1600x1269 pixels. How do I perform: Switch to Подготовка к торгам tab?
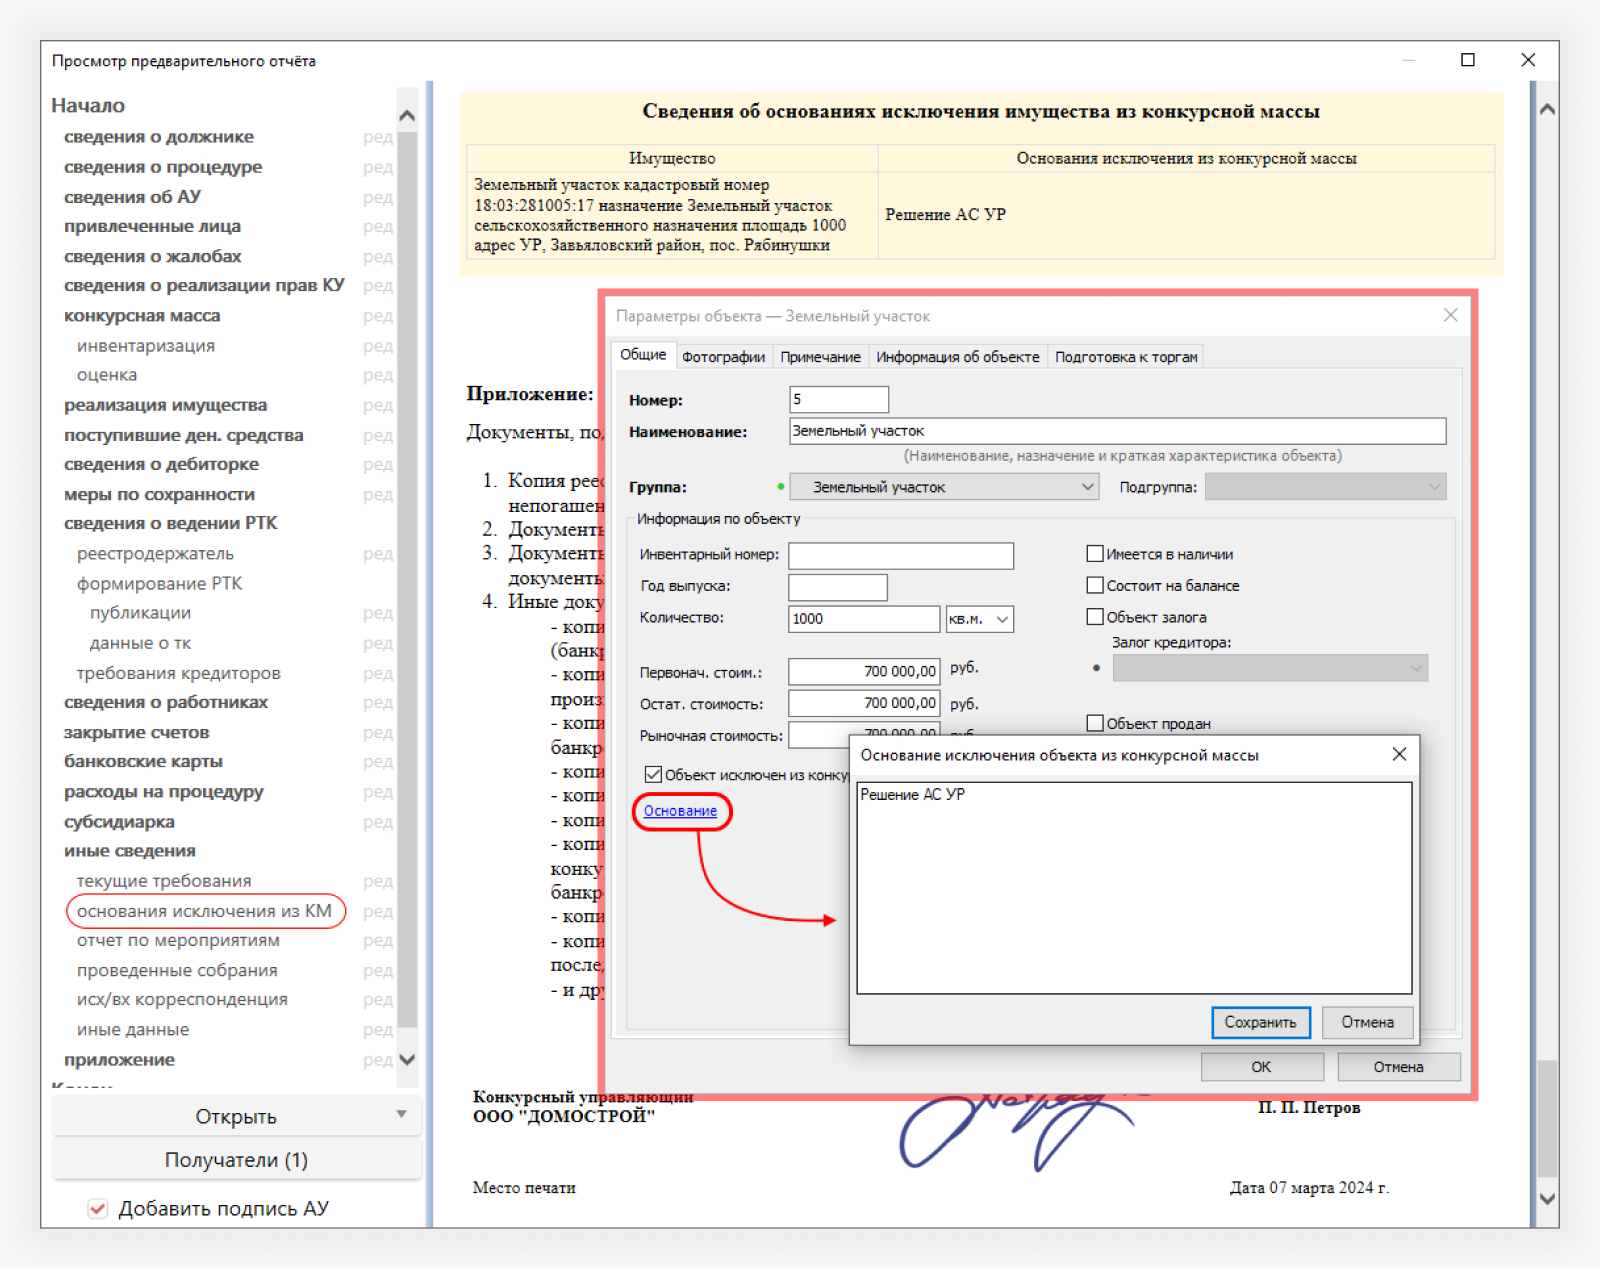1126,357
